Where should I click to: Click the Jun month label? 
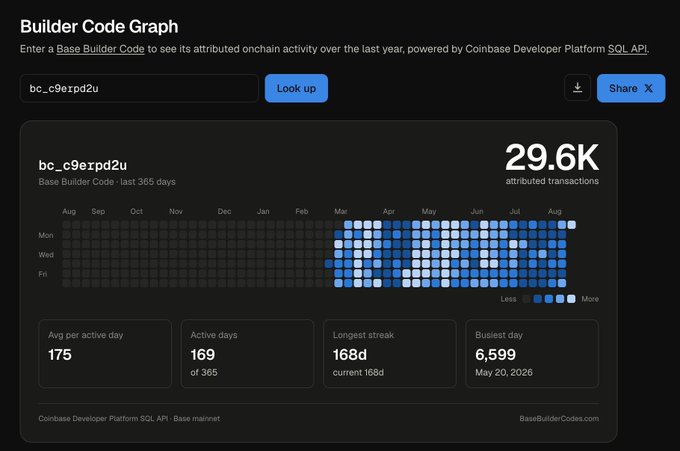tap(477, 211)
